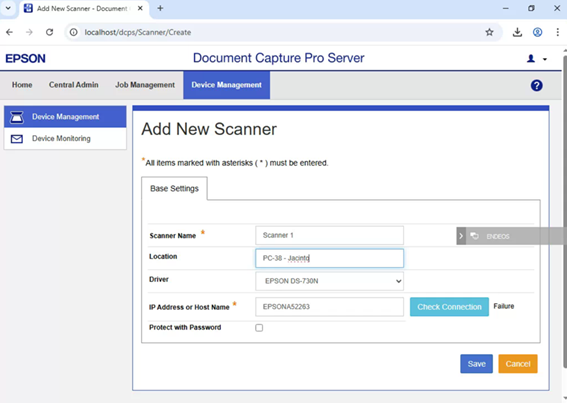The height and width of the screenshot is (403, 567).
Task: Focus the Scanner Name input field
Action: click(329, 236)
